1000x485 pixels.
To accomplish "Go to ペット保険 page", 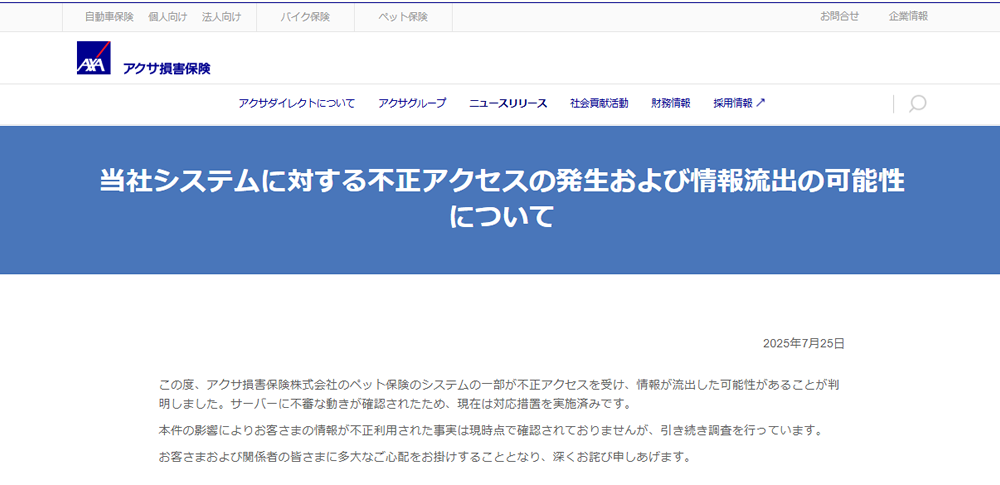I will (403, 17).
